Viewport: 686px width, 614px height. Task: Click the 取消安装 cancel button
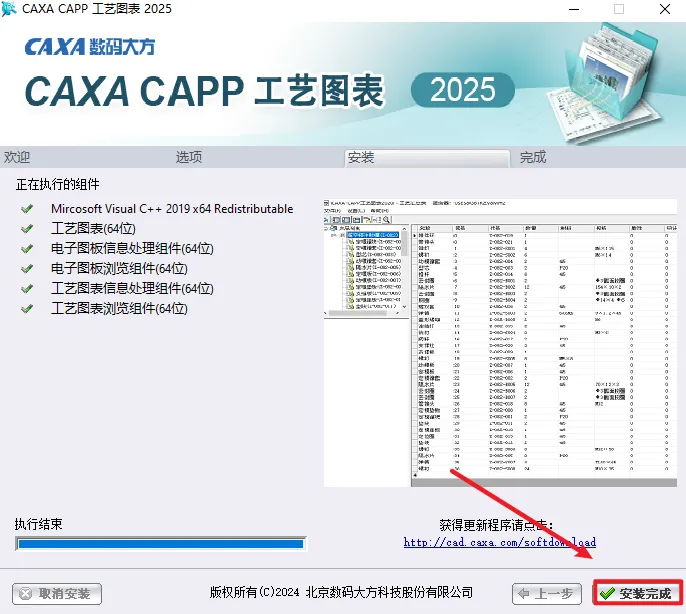coord(57,594)
